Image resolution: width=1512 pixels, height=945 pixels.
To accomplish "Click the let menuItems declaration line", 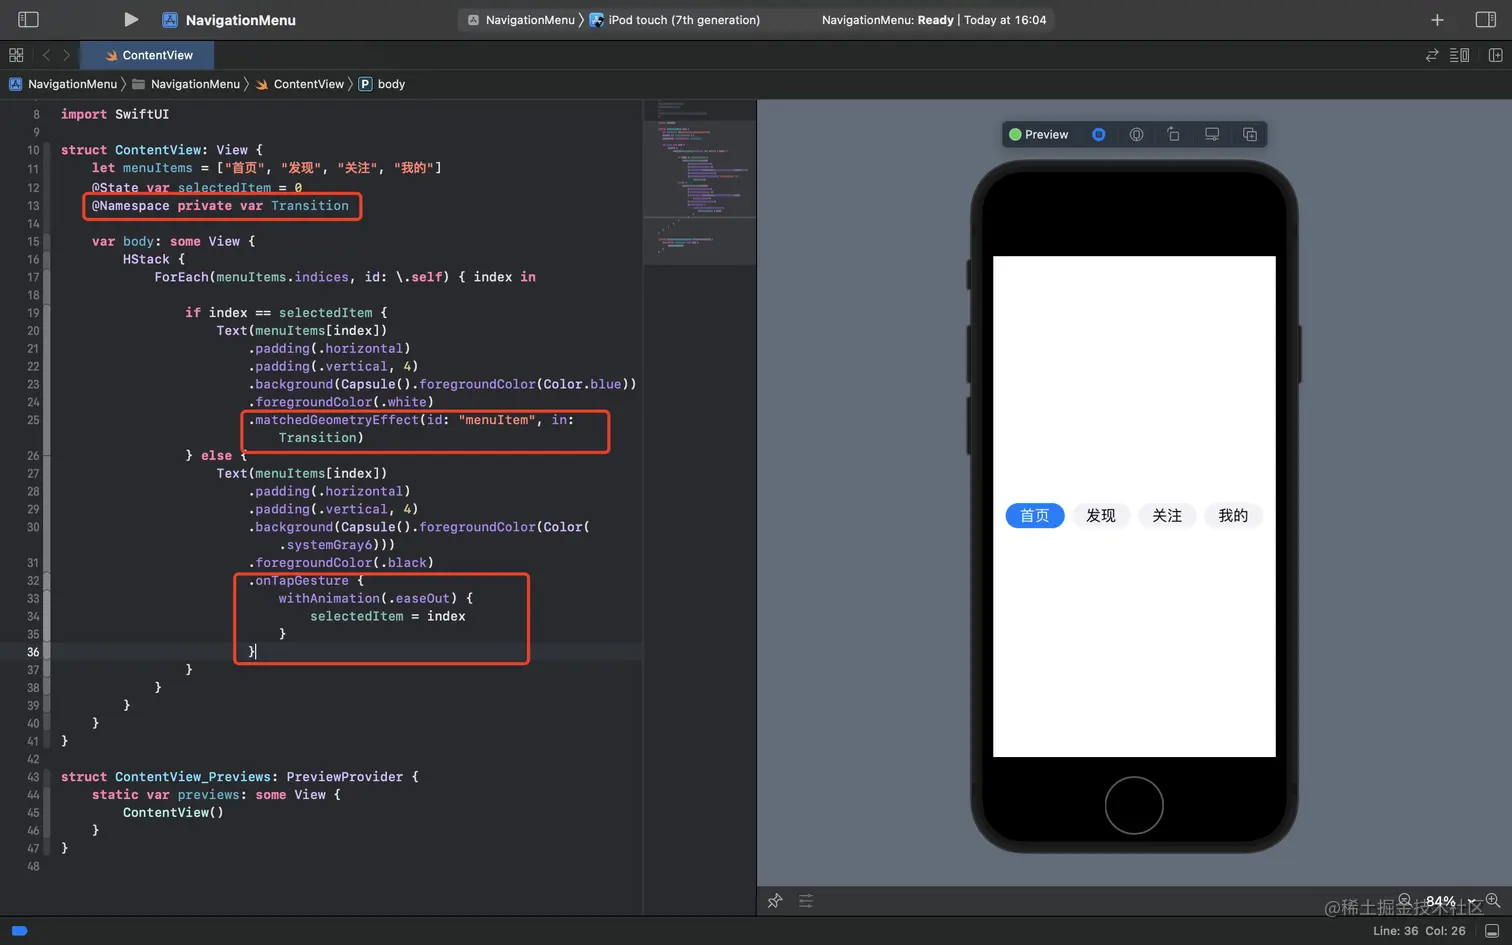I will pyautogui.click(x=266, y=168).
